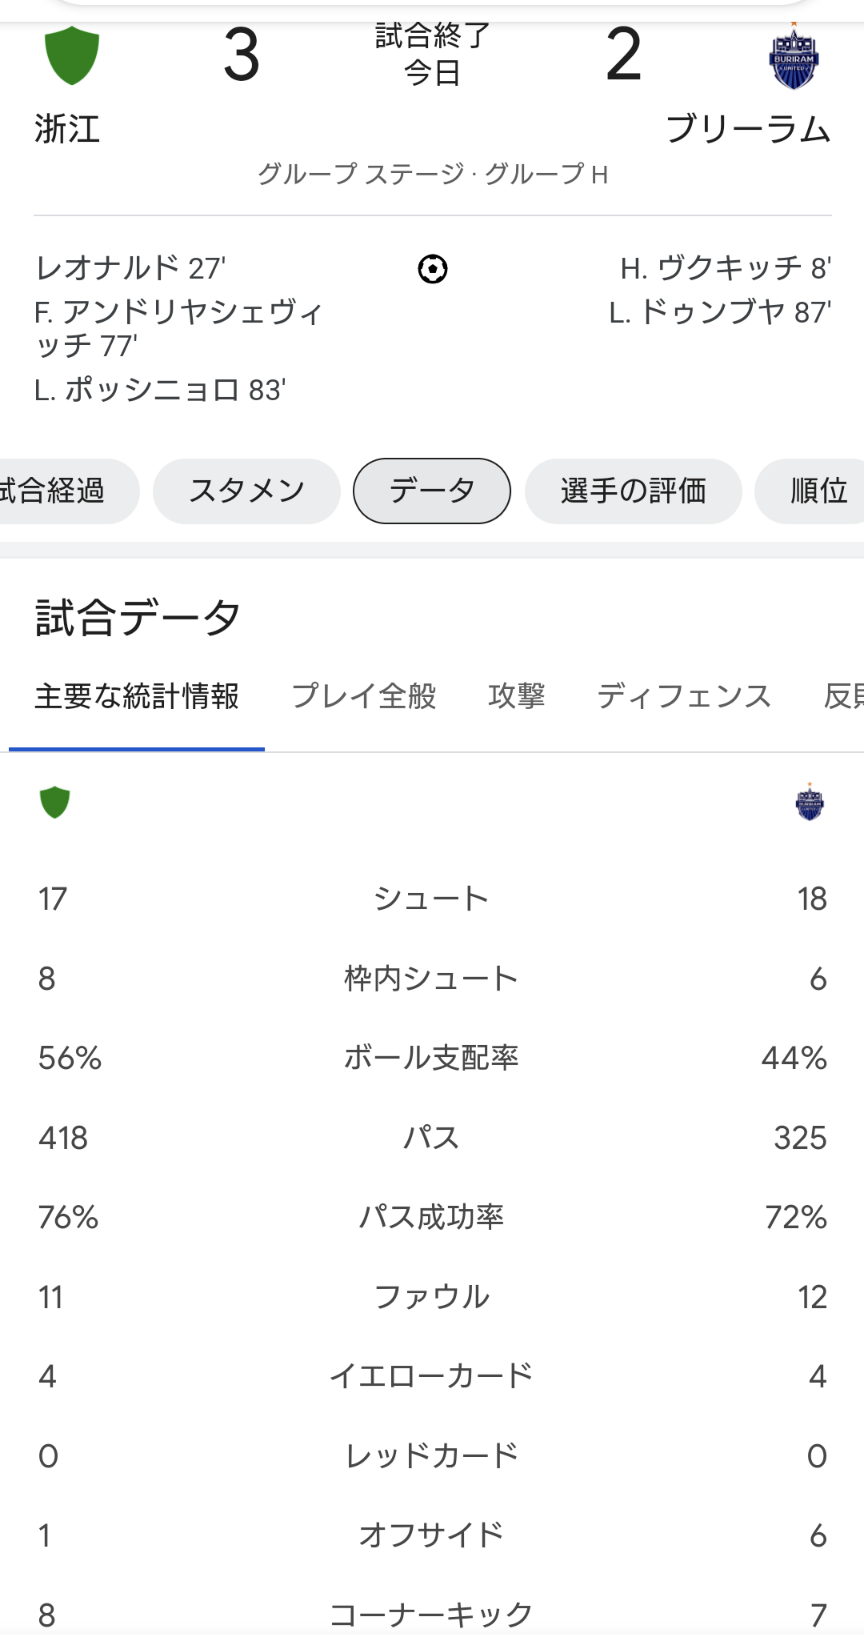Tap scorer レオナルド 27' entry
This screenshot has height=1644, width=864.
tap(130, 268)
